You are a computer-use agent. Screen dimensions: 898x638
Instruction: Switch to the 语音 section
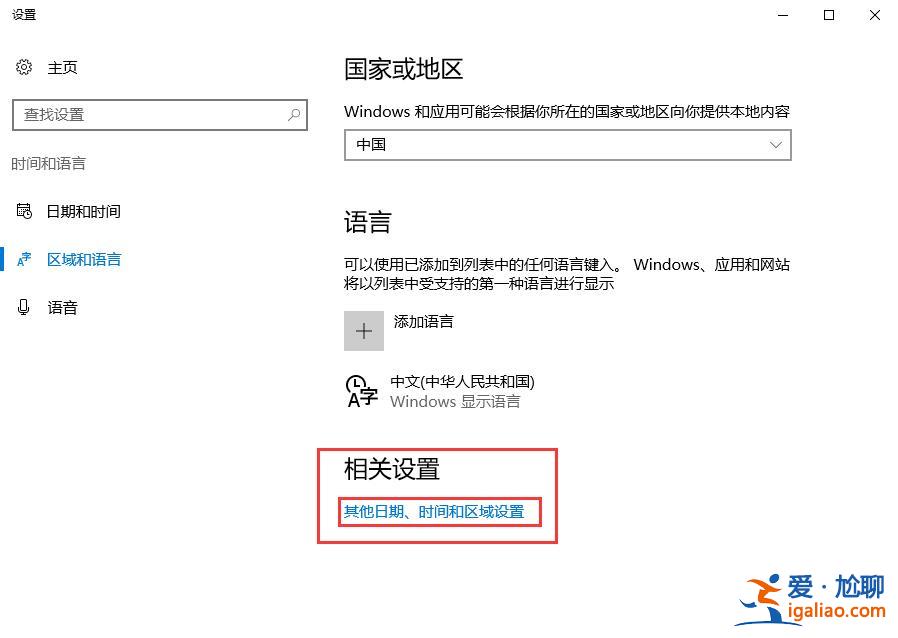62,307
